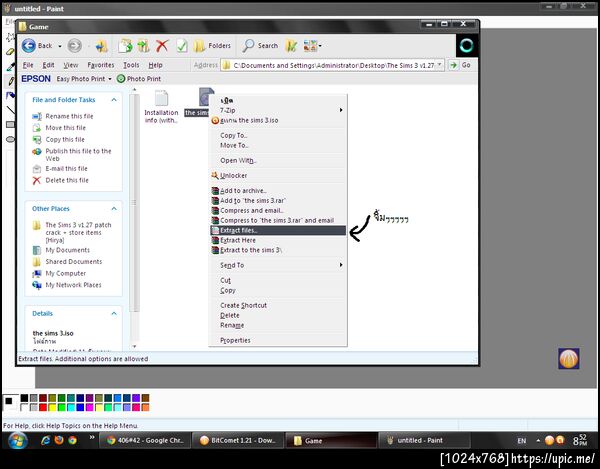Expand the 7-Zip submenu entry
The width and height of the screenshot is (600, 469).
pyautogui.click(x=278, y=110)
